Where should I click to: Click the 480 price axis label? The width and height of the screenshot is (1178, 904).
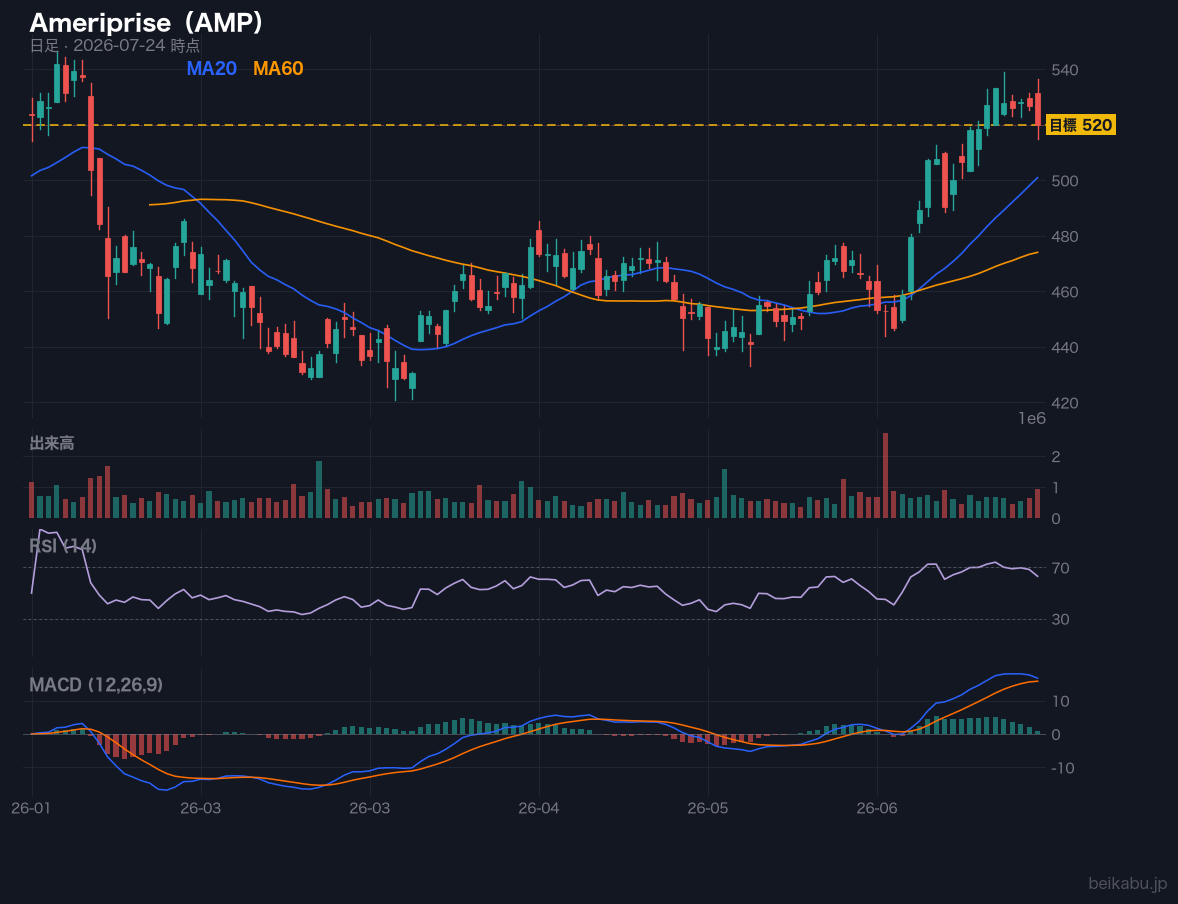tap(1065, 237)
